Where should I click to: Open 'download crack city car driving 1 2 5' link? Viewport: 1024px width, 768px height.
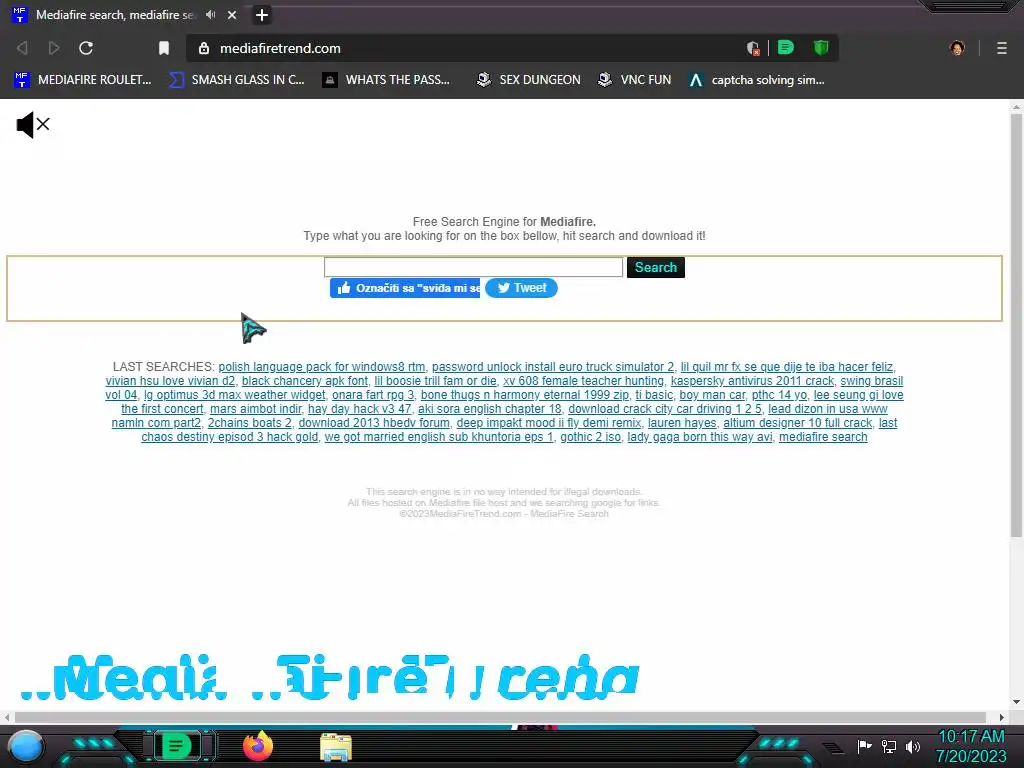coord(665,409)
